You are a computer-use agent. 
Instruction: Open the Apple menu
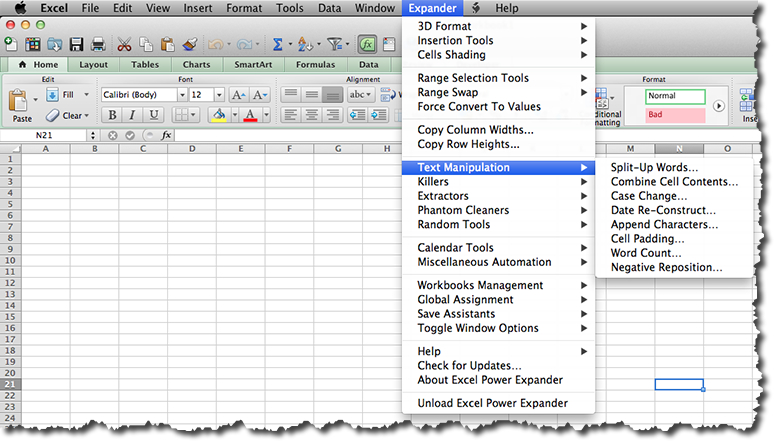coord(20,8)
